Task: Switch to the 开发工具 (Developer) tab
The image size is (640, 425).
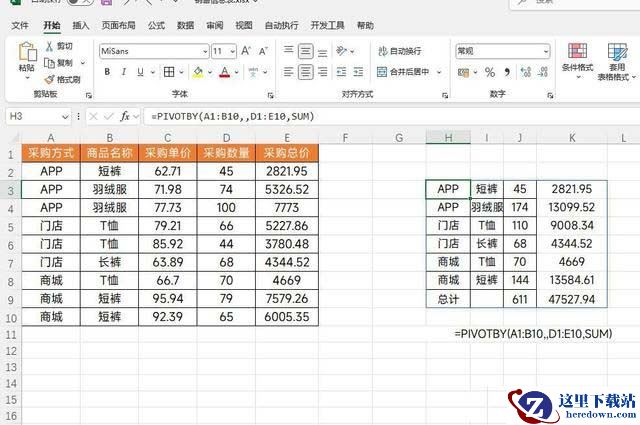Action: pyautogui.click(x=327, y=26)
